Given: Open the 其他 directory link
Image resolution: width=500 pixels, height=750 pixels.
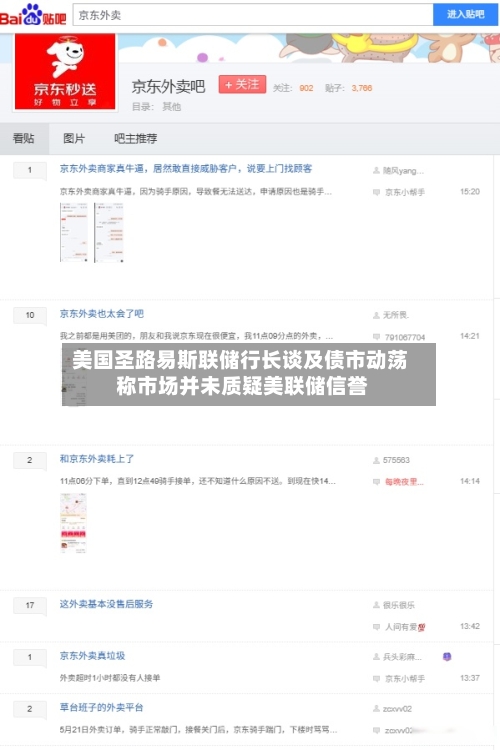Looking at the screenshot, I should point(171,107).
